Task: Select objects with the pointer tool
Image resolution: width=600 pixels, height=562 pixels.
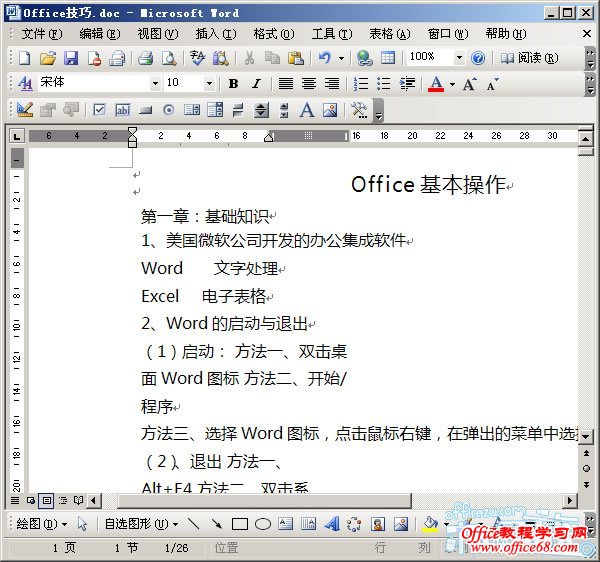Action: tap(82, 524)
